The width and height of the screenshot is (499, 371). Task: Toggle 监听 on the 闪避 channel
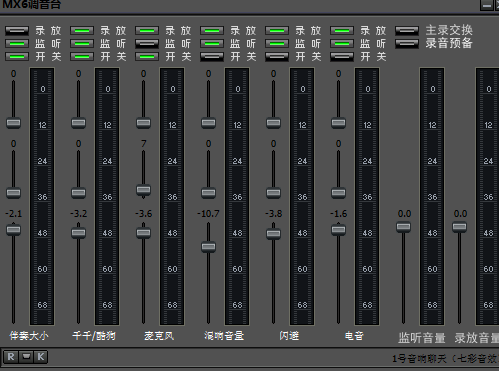click(x=277, y=44)
